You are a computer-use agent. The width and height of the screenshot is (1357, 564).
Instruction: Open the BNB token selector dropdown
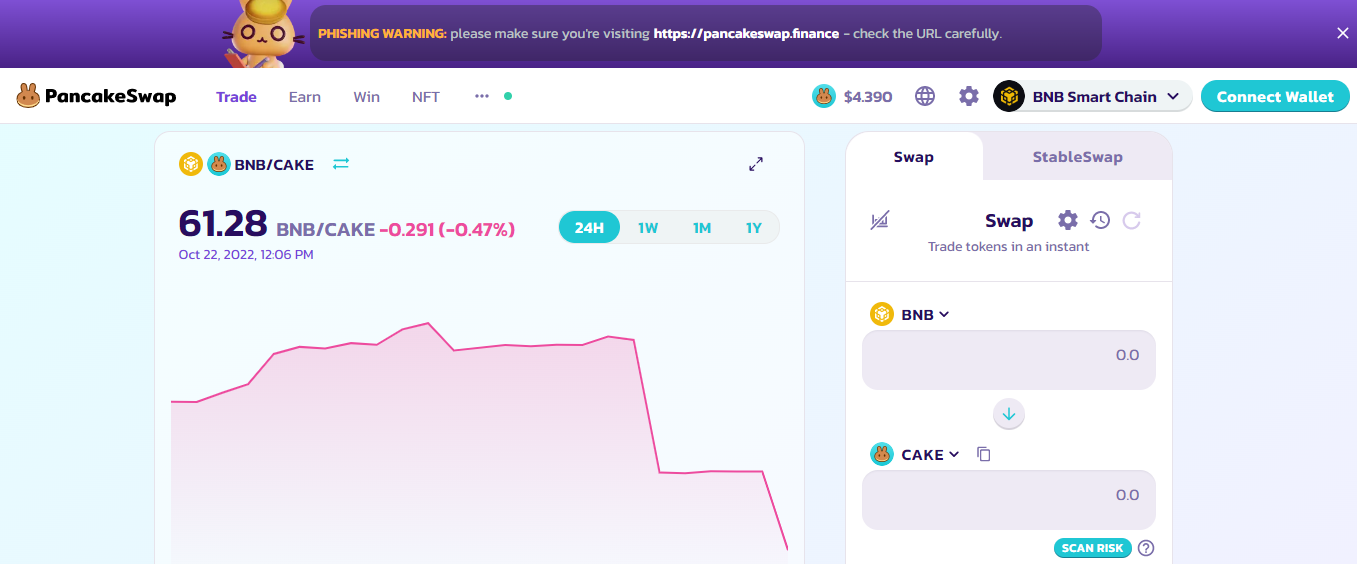tap(910, 314)
